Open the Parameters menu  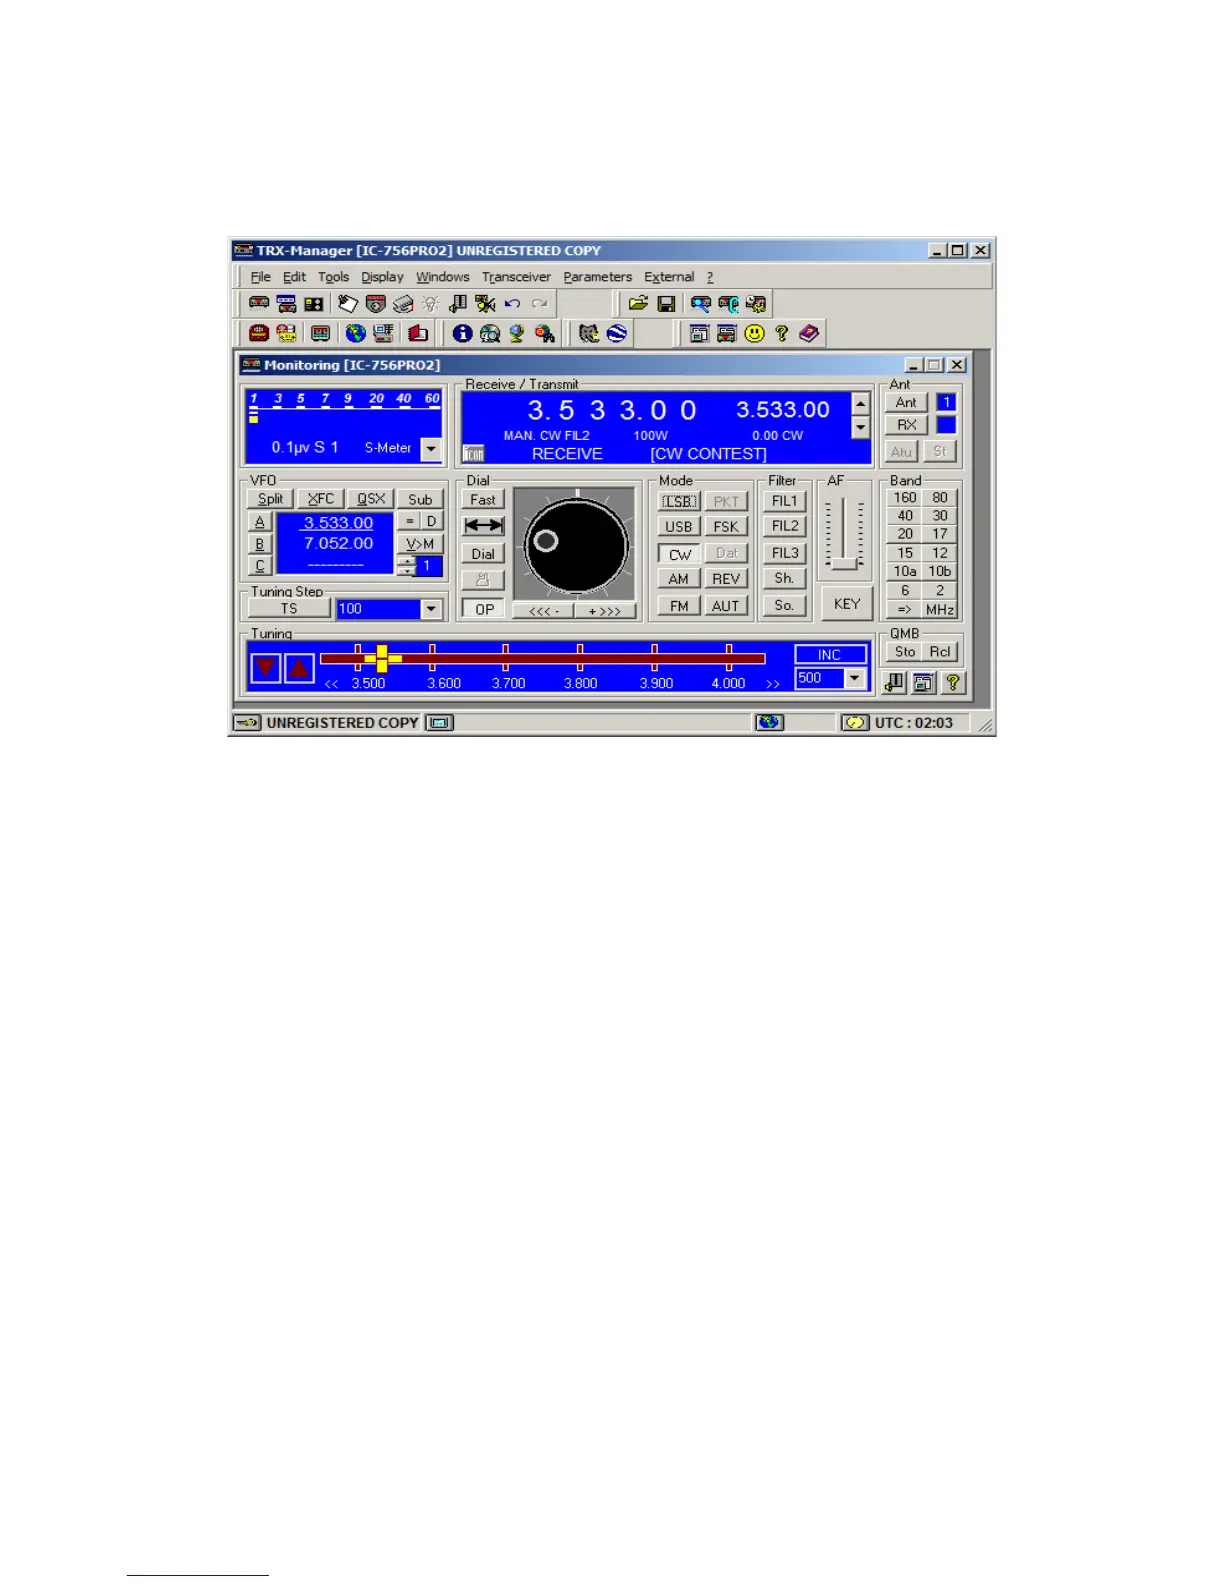click(597, 277)
